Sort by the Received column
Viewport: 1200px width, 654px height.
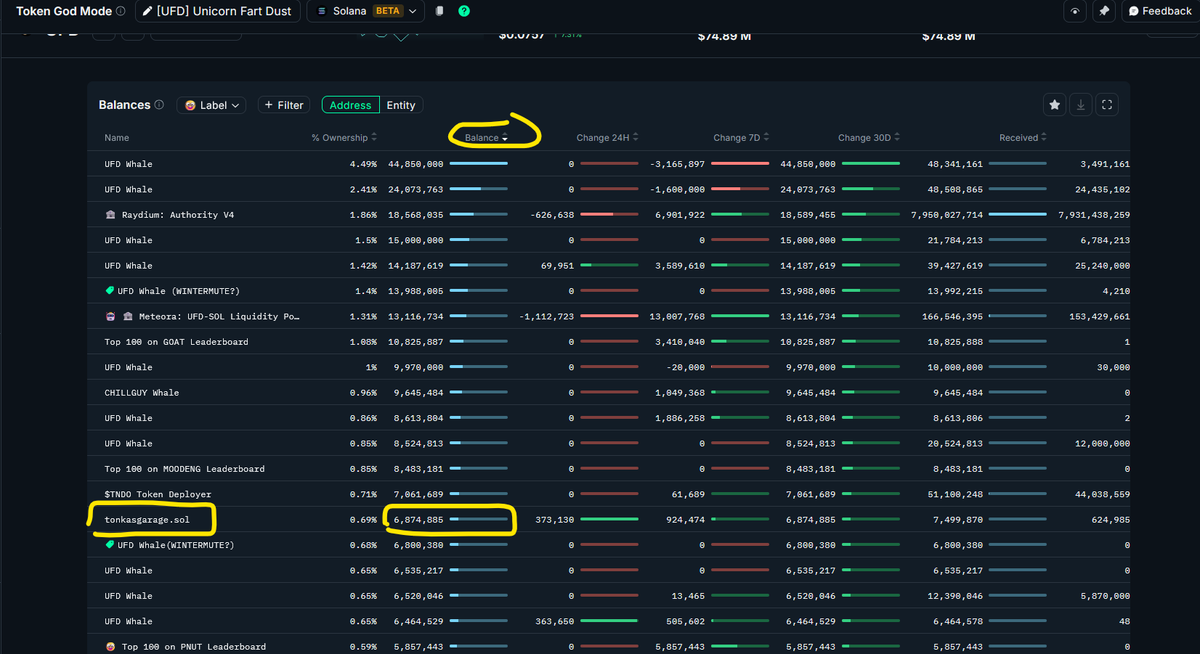tap(1023, 137)
